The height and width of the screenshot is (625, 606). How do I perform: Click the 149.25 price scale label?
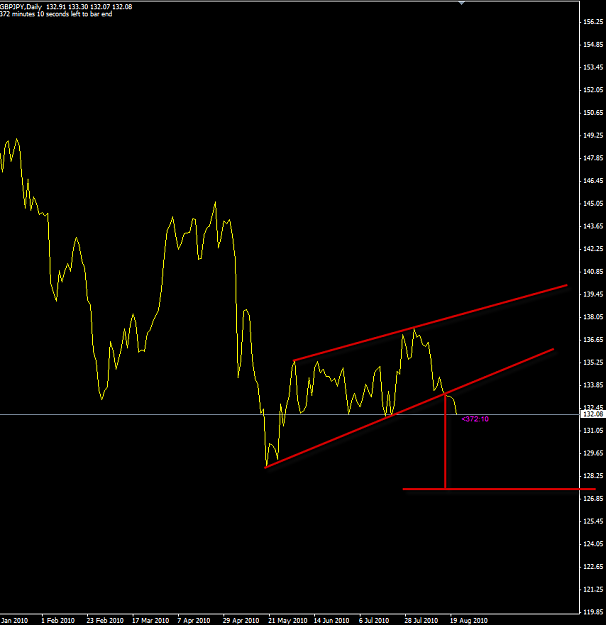click(593, 135)
